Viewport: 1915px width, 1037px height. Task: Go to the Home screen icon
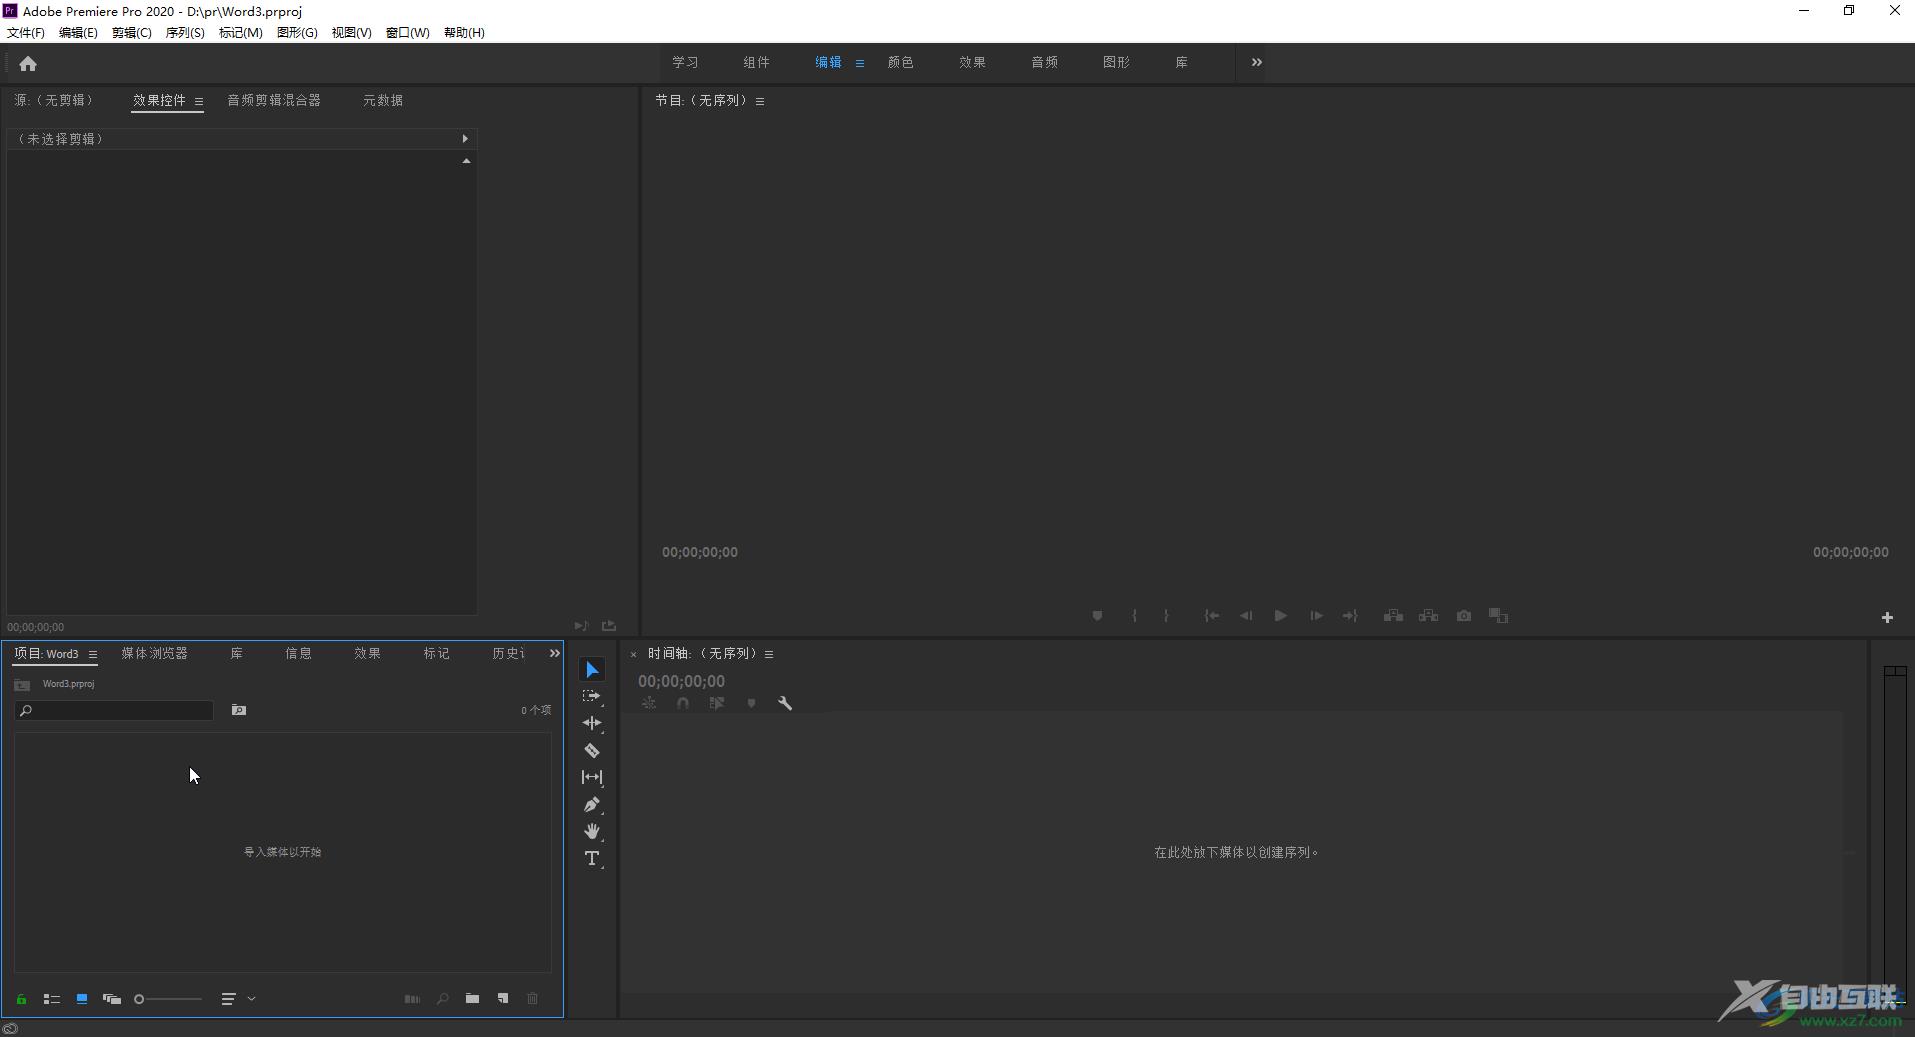click(28, 64)
